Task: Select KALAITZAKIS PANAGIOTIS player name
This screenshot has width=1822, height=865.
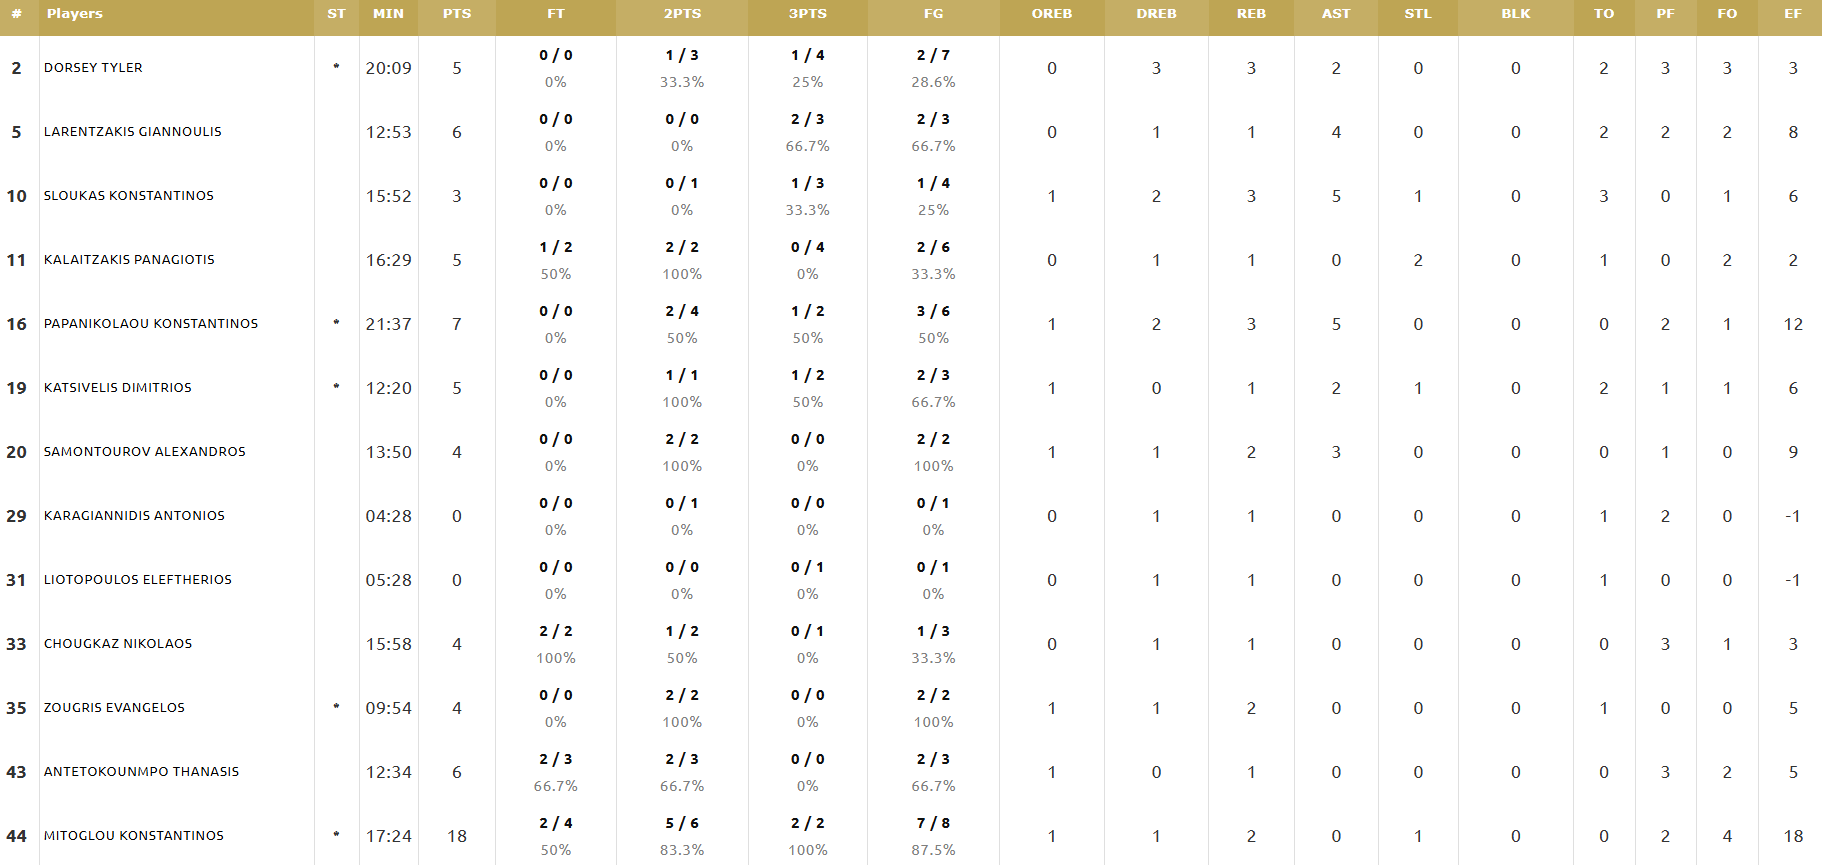Action: pos(129,260)
